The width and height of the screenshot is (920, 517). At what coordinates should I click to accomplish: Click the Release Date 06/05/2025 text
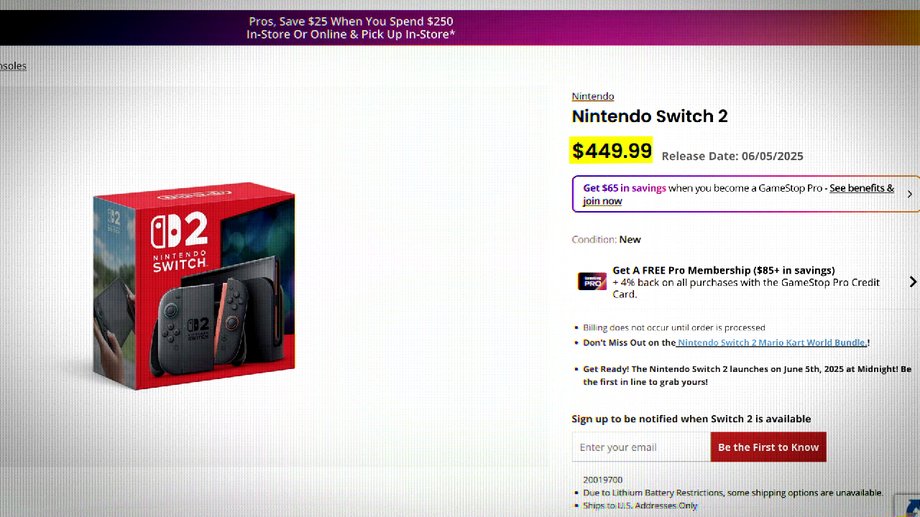(x=732, y=156)
